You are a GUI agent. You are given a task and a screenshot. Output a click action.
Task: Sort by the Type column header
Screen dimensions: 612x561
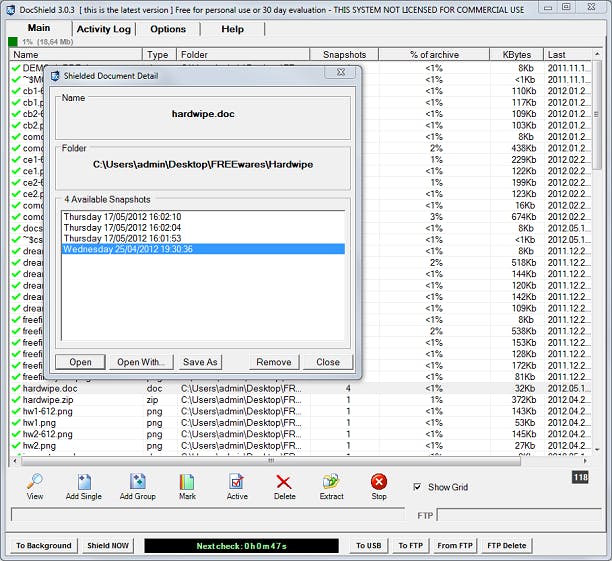click(159, 55)
